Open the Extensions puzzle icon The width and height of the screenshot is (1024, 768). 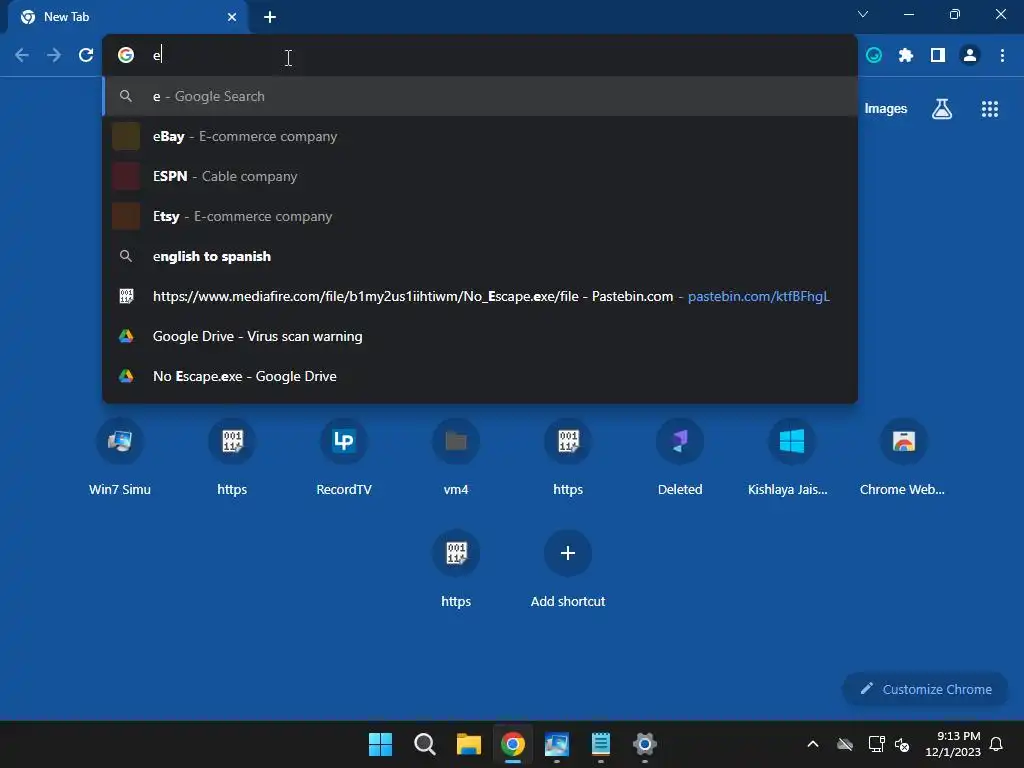click(x=906, y=55)
